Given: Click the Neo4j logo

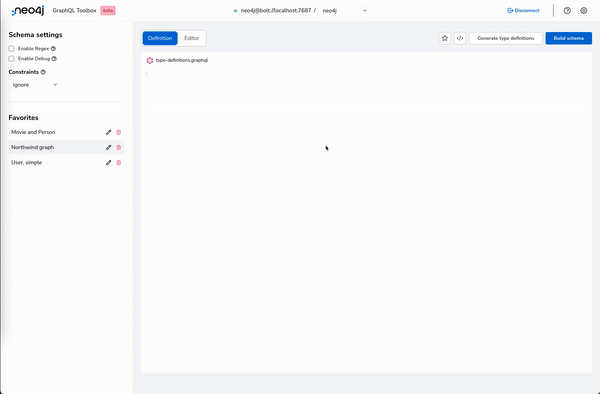Looking at the screenshot, I should click(28, 11).
